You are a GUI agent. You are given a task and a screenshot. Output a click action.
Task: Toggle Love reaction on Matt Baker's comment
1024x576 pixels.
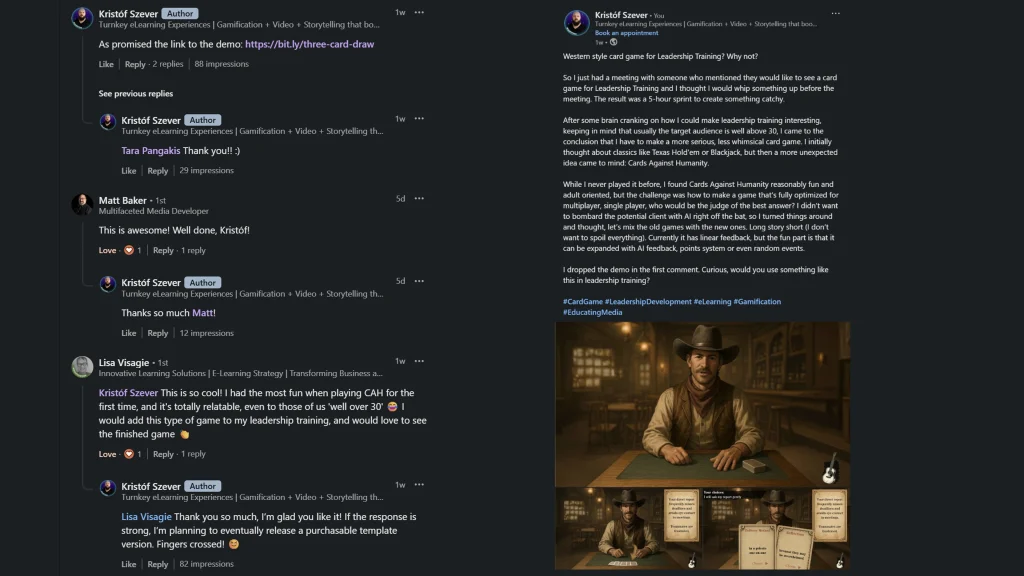pos(107,250)
